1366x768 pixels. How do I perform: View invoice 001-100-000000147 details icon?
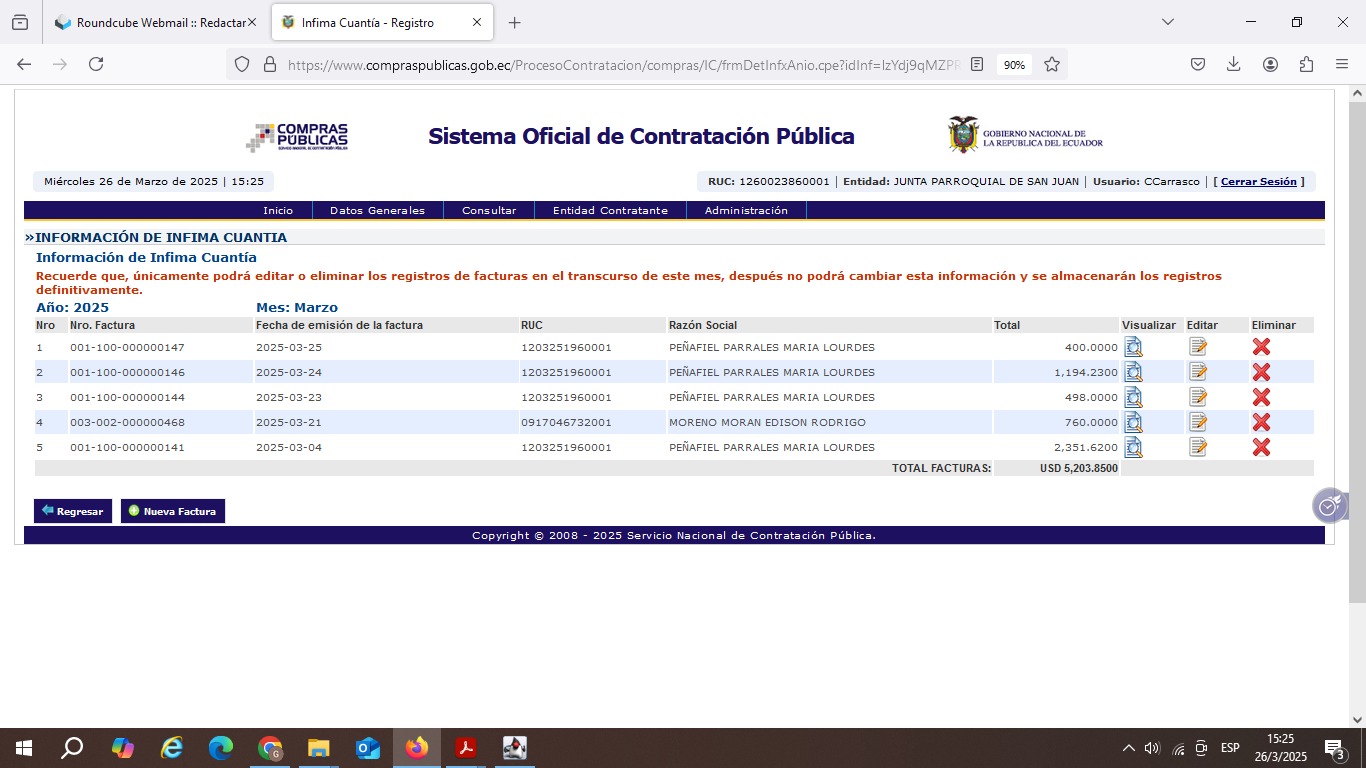coord(1133,347)
